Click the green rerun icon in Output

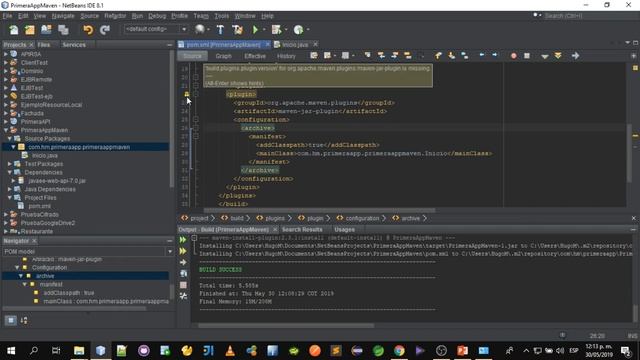click(183, 240)
